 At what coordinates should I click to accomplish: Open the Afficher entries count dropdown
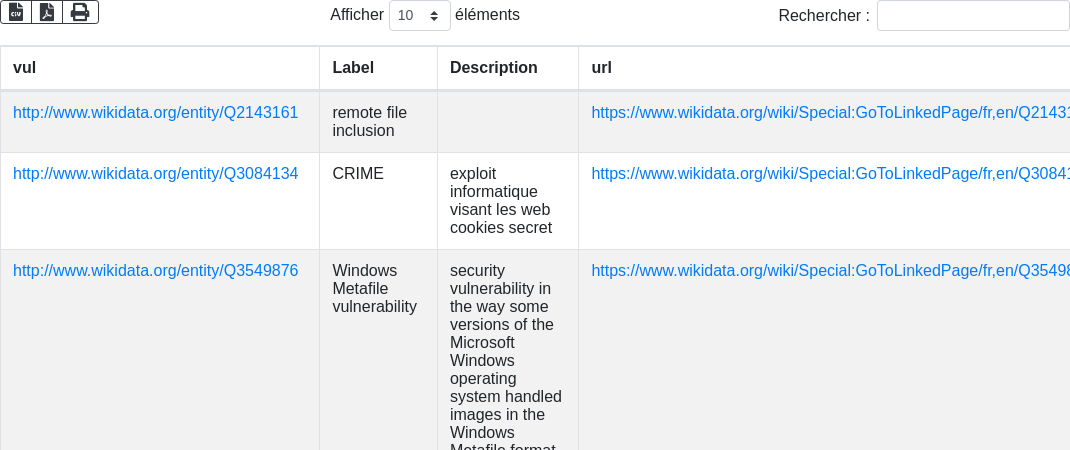419,16
